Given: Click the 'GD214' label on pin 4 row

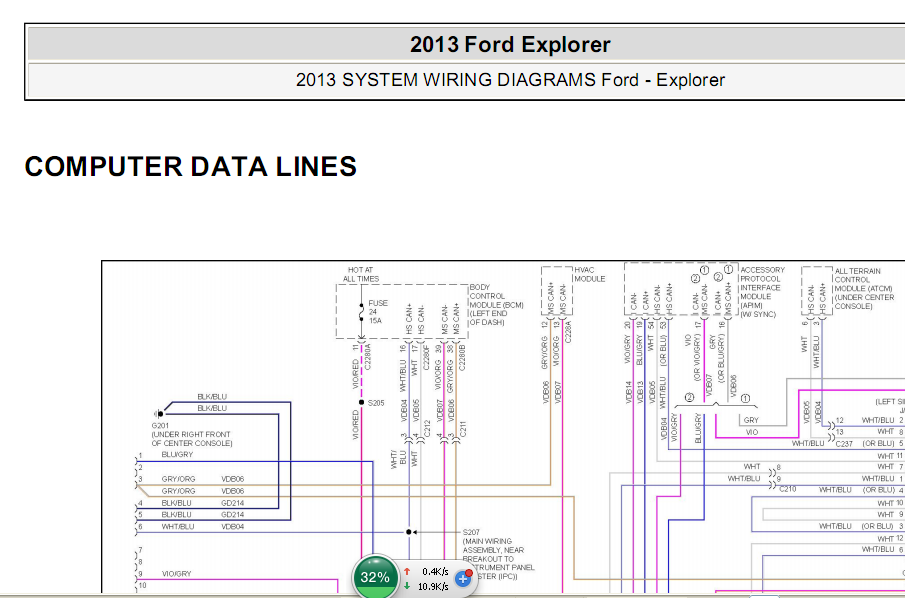Looking at the screenshot, I should [232, 503].
